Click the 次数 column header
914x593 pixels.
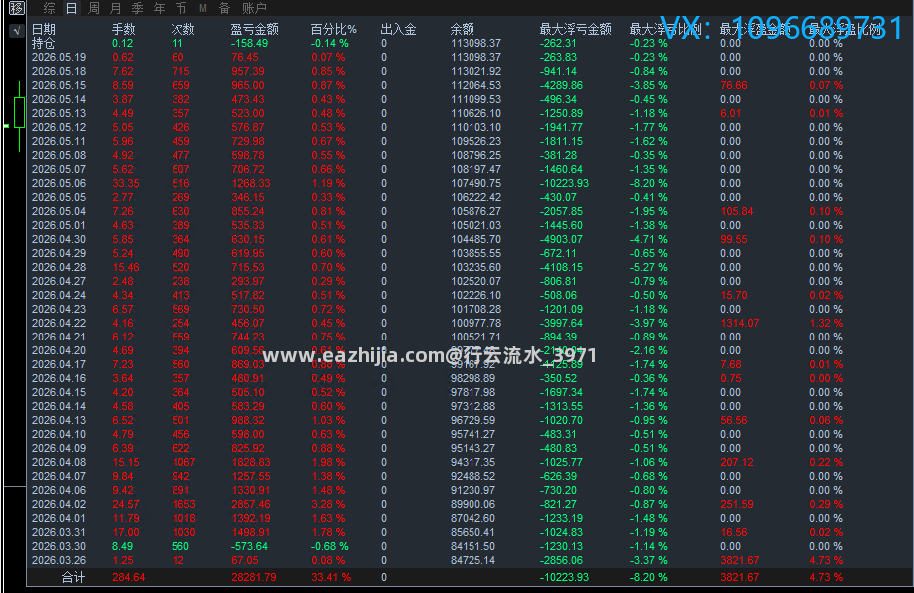[x=183, y=29]
